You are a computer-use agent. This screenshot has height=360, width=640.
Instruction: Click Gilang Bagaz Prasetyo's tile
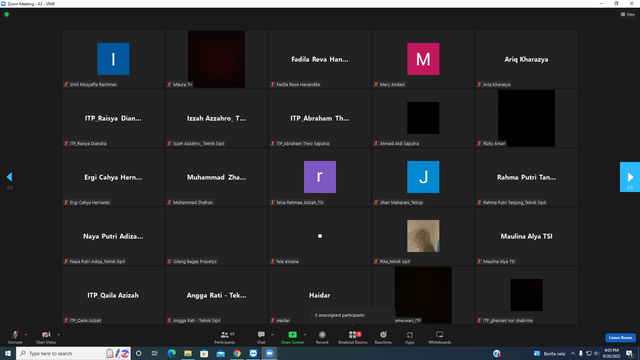216,236
